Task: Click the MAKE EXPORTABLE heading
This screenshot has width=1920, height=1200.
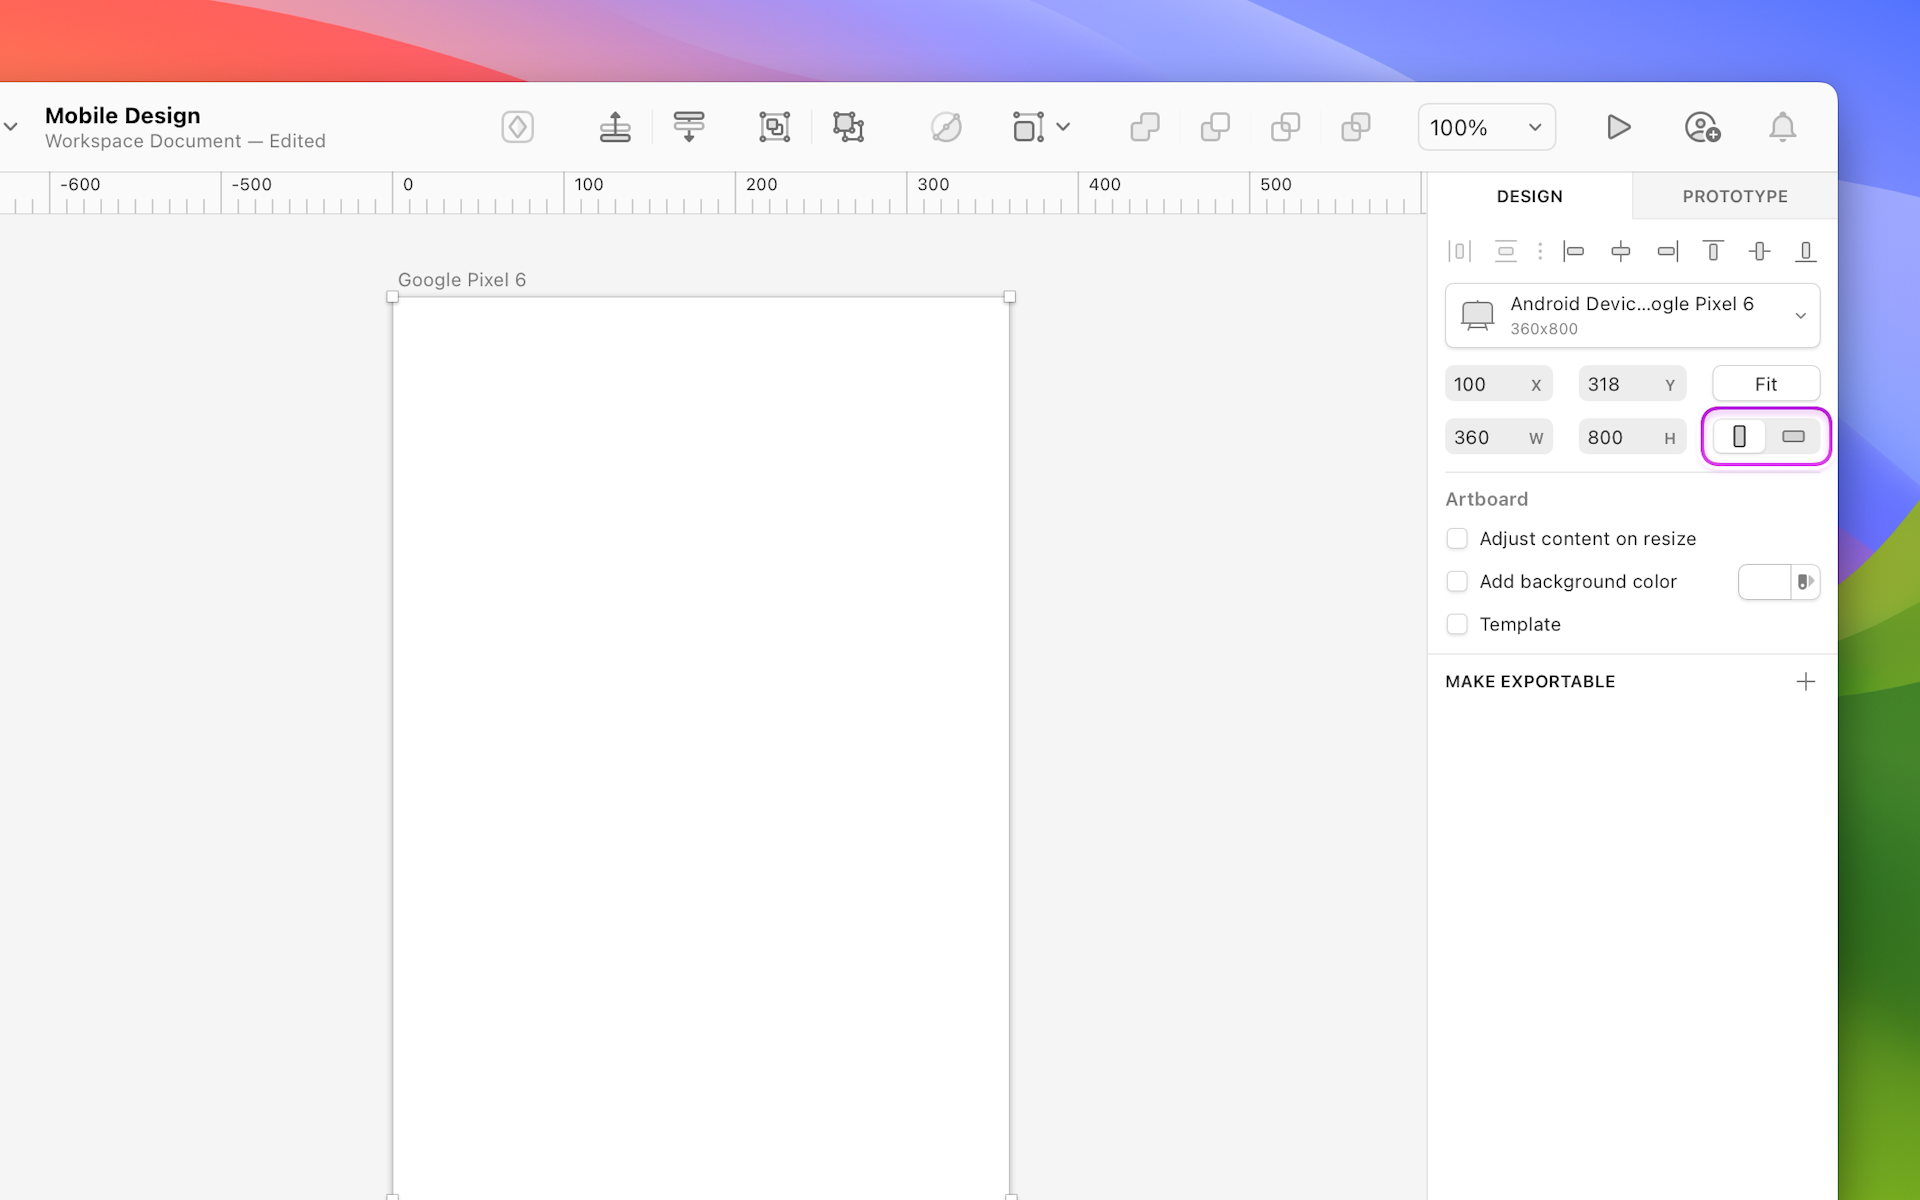Action: point(1530,682)
